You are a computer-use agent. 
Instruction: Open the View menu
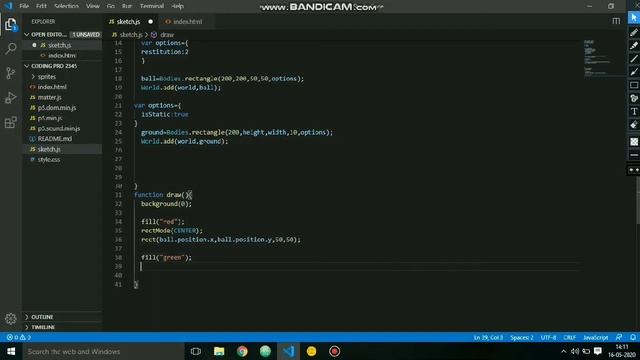[x=93, y=6]
